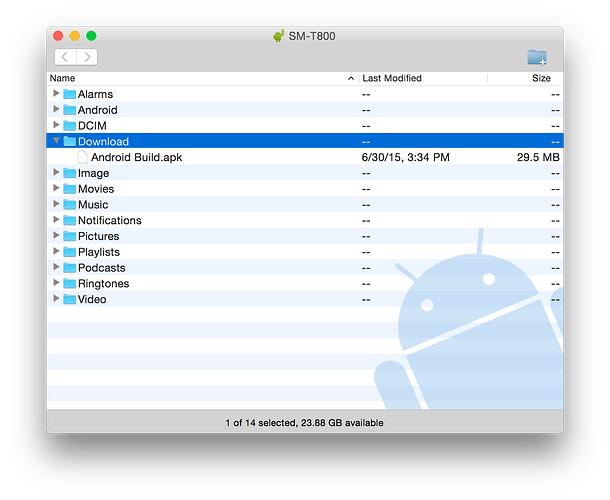
Task: Expand the Pictures folder triangle
Action: [56, 235]
